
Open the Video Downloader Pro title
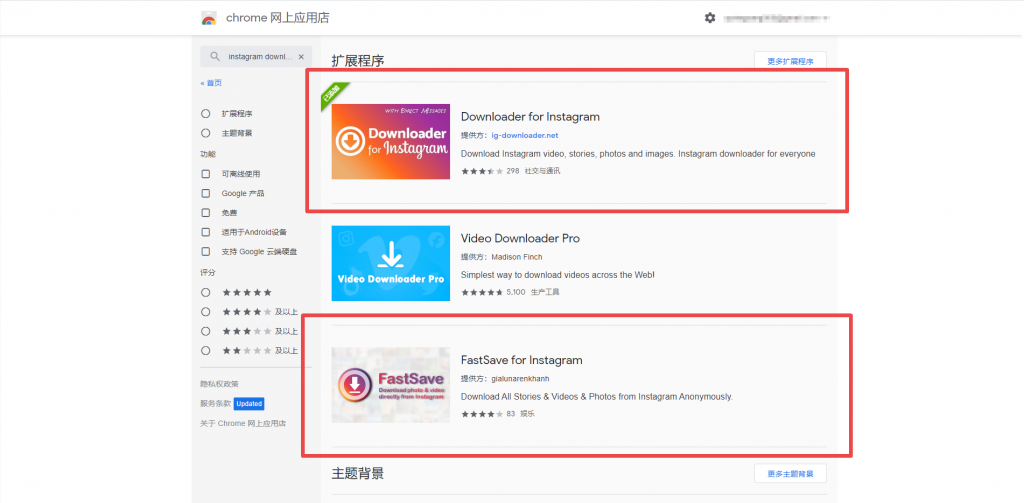click(x=520, y=238)
